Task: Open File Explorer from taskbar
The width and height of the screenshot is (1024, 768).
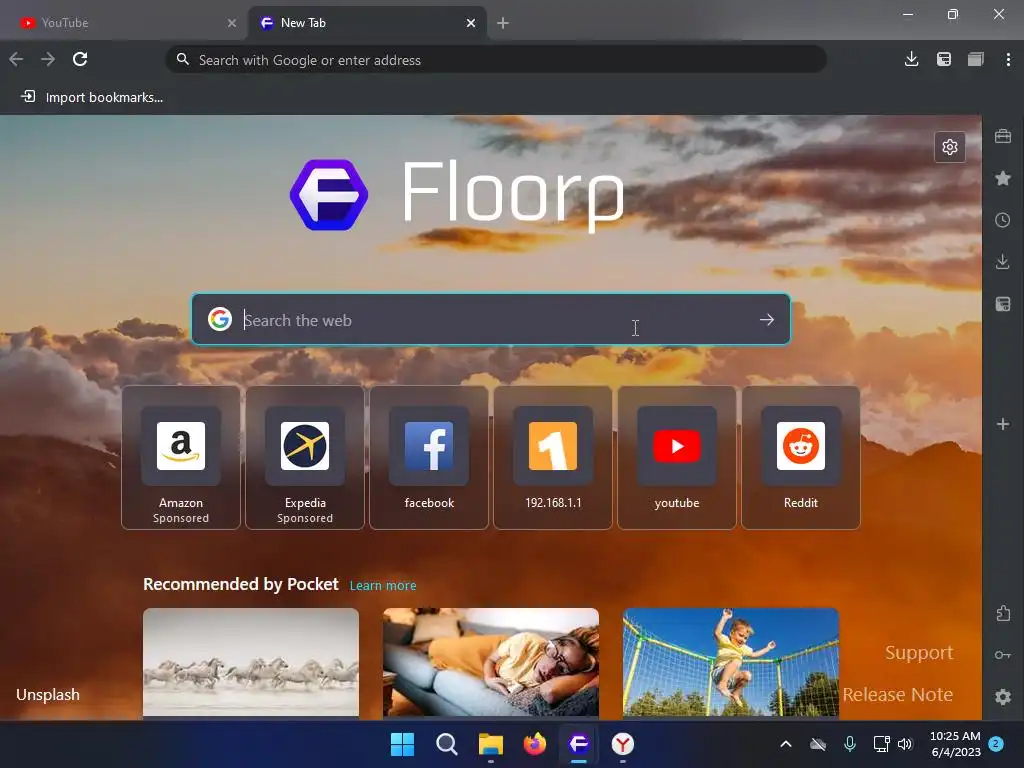Action: 490,744
